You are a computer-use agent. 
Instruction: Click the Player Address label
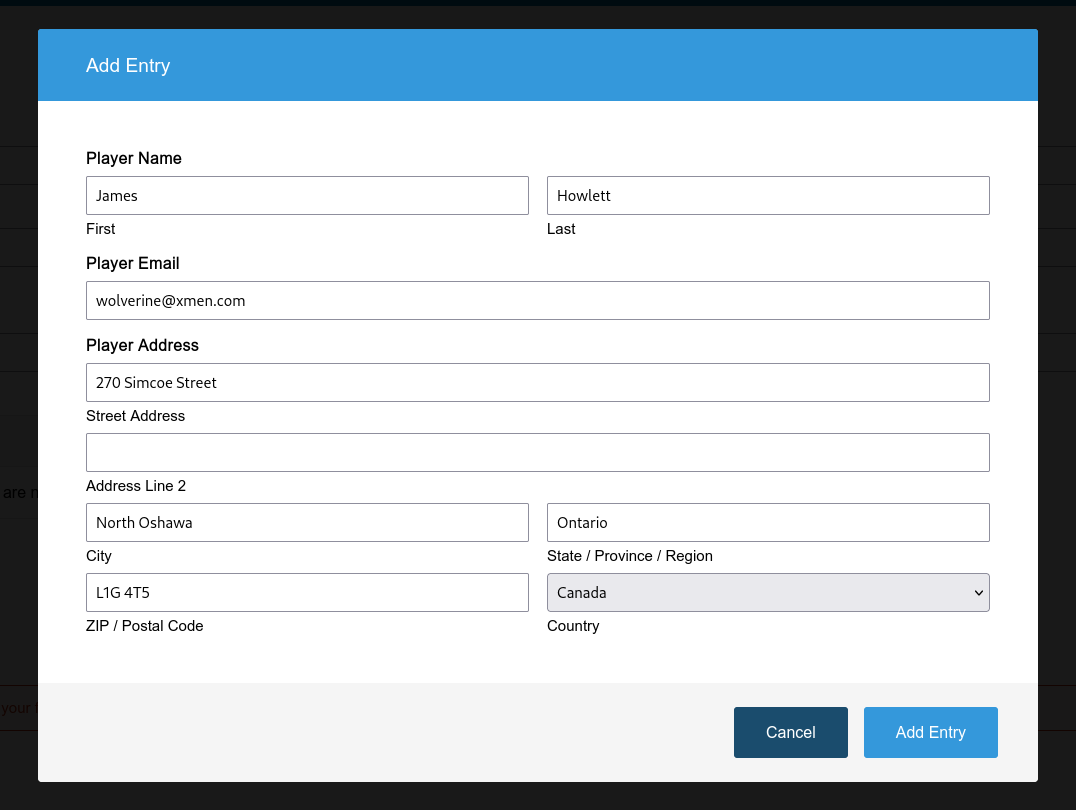click(142, 345)
